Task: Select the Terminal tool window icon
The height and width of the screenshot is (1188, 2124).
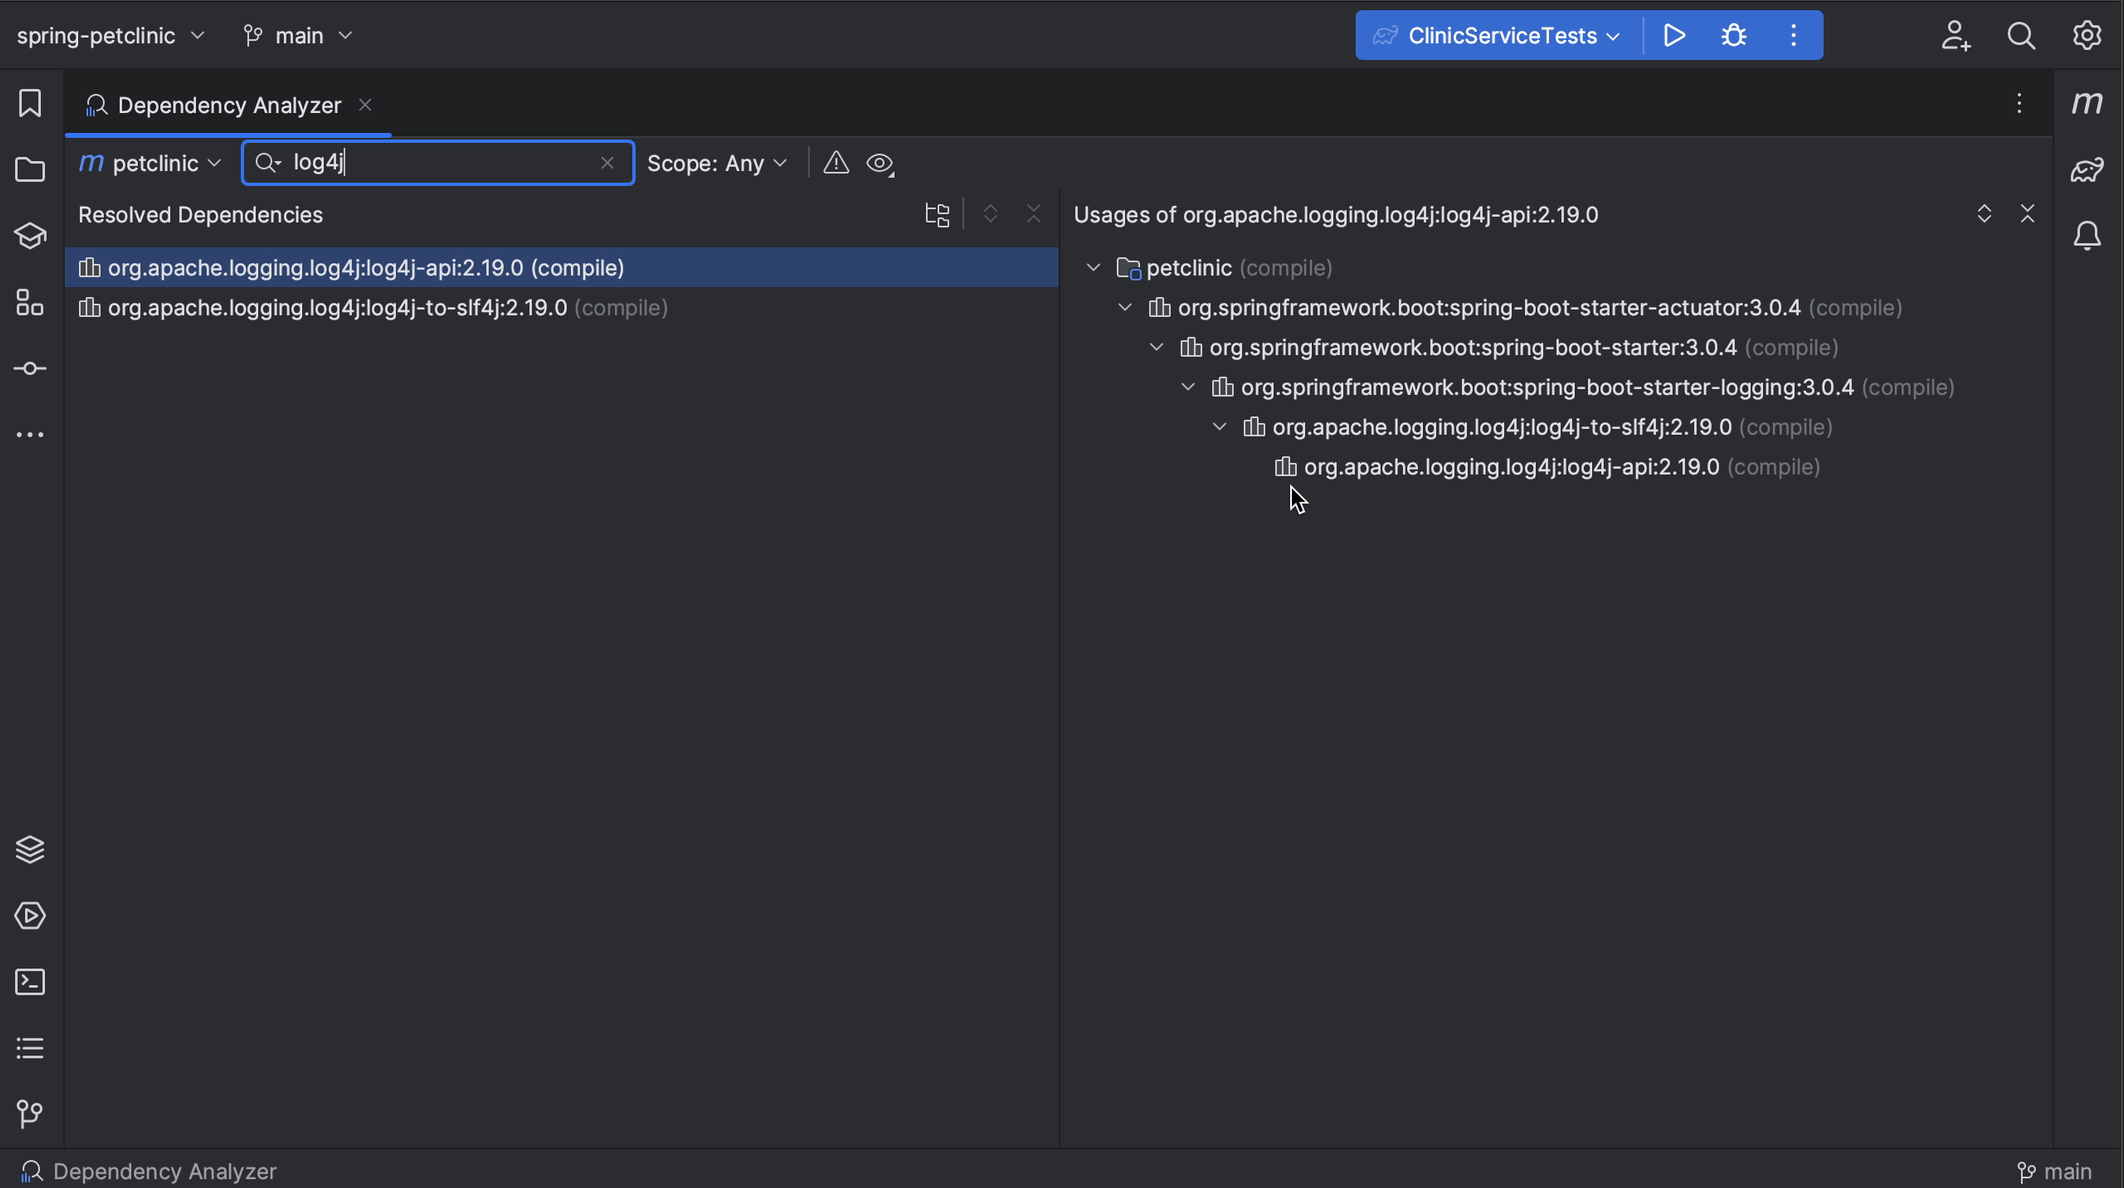Action: pyautogui.click(x=29, y=982)
